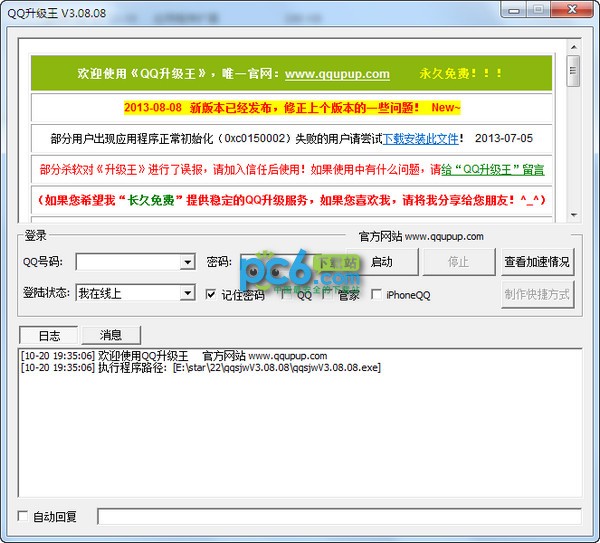The width and height of the screenshot is (600, 543).
Task: Toggle the 管家 checkbox
Action: click(x=328, y=295)
